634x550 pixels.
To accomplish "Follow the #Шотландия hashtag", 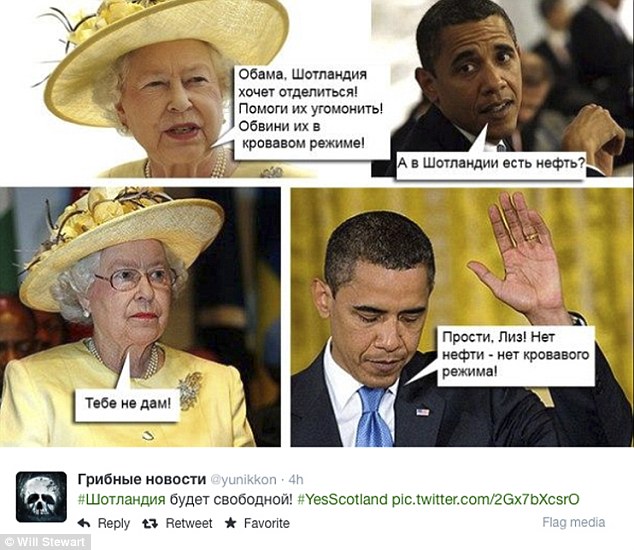I will 121,499.
